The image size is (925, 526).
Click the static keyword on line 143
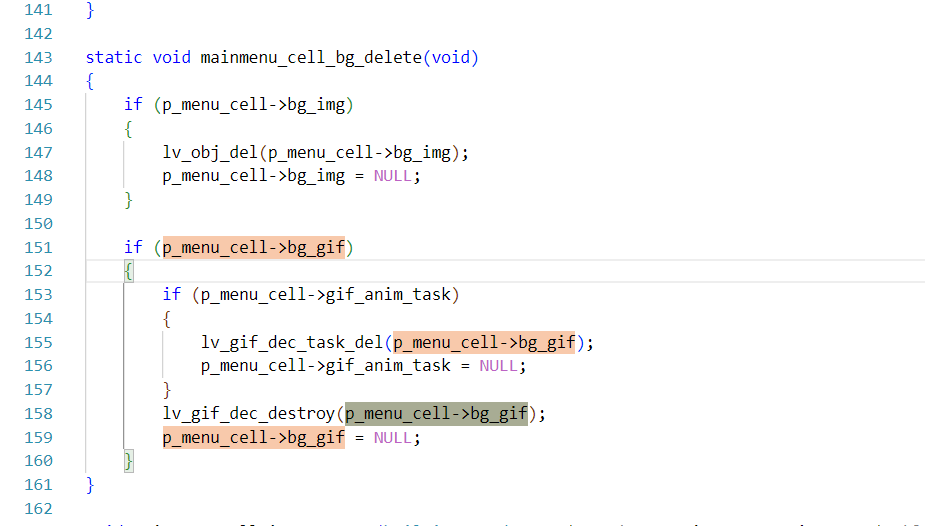pyautogui.click(x=114, y=57)
